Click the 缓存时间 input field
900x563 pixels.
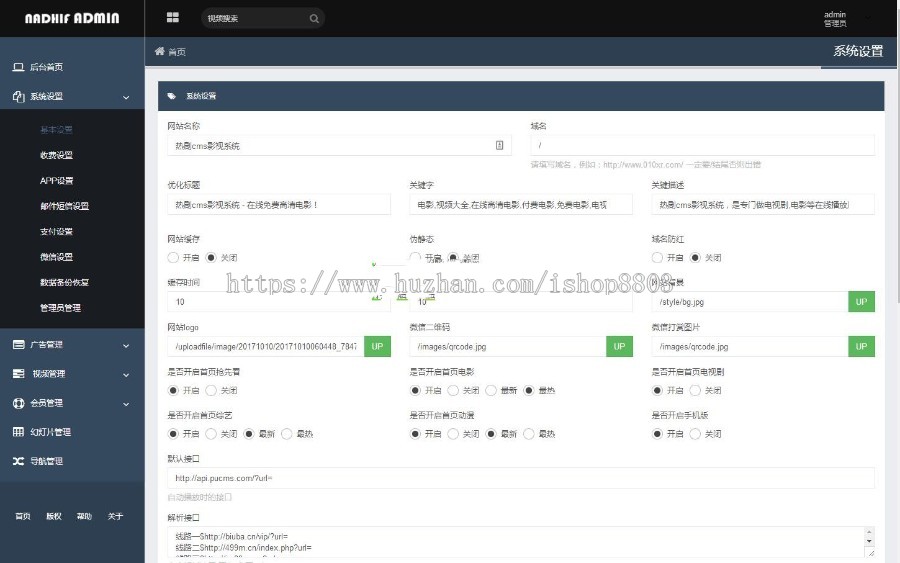coord(279,301)
